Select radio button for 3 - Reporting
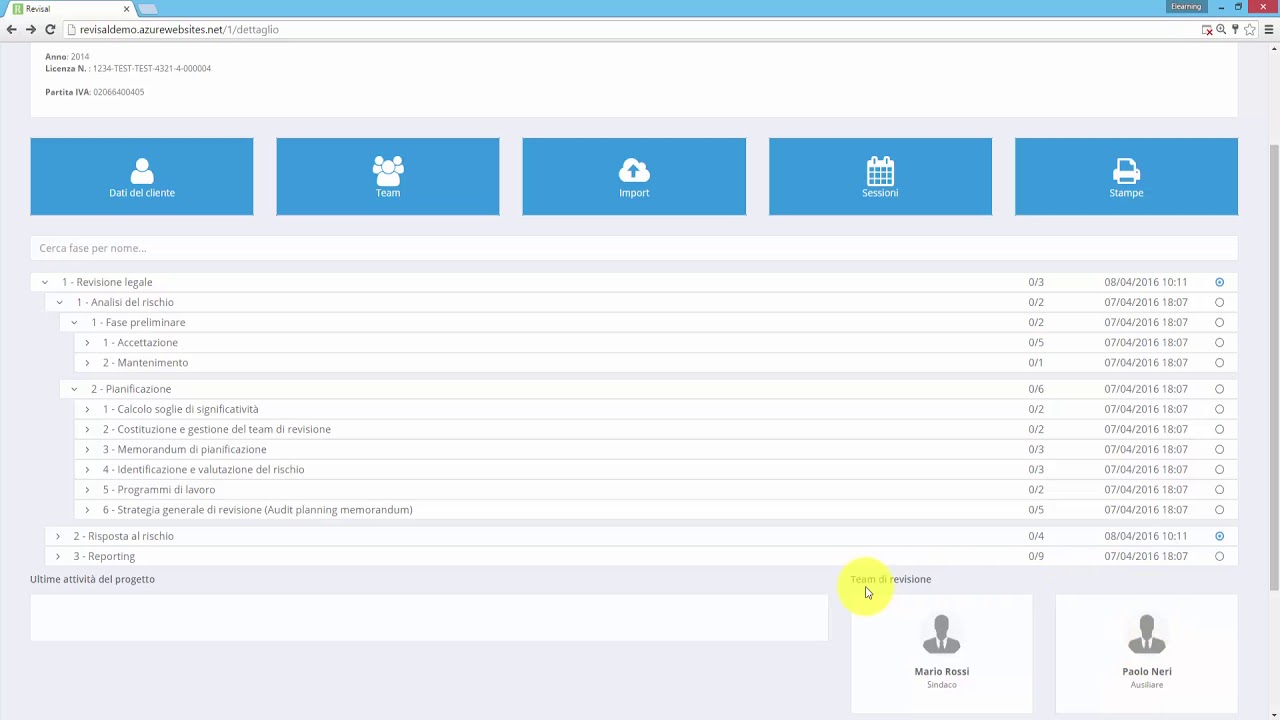 [1219, 556]
